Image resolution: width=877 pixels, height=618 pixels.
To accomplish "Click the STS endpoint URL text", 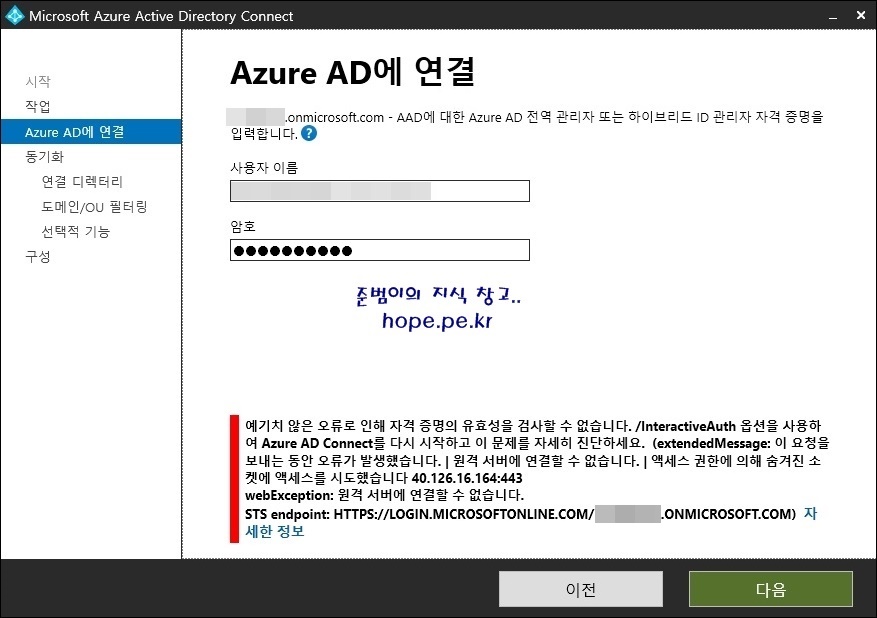I will click(520, 514).
